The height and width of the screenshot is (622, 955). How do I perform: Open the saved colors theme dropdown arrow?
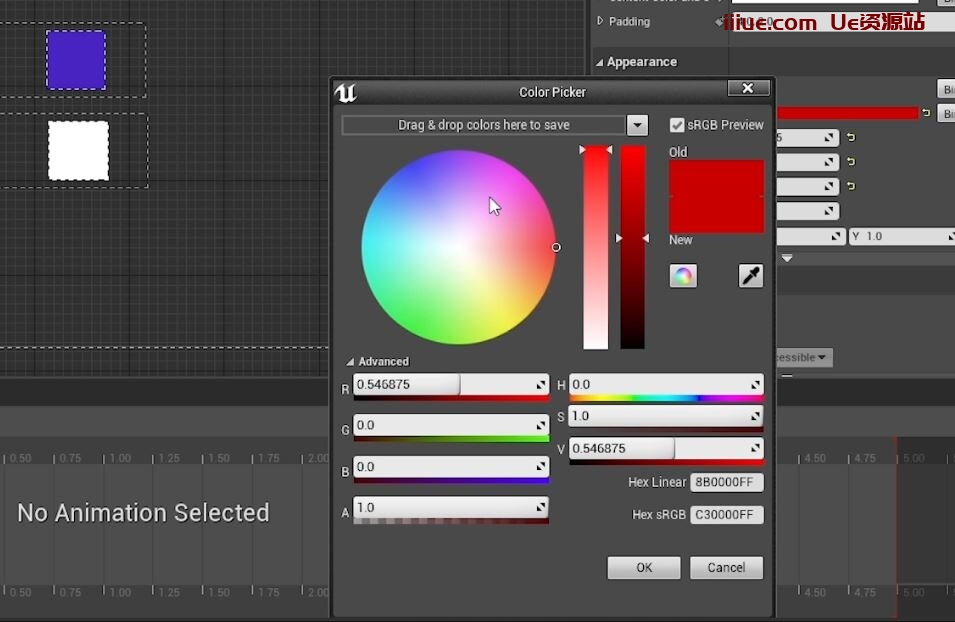pyautogui.click(x=637, y=125)
